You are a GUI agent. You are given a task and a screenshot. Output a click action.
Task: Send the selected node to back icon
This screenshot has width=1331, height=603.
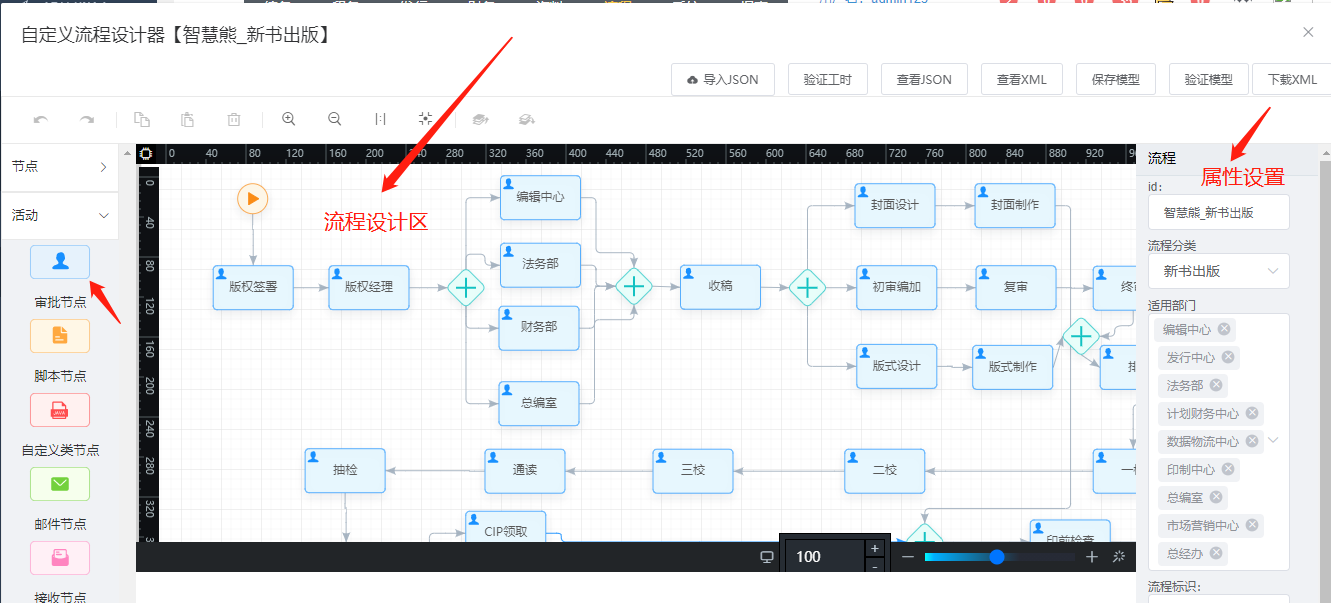(x=526, y=120)
